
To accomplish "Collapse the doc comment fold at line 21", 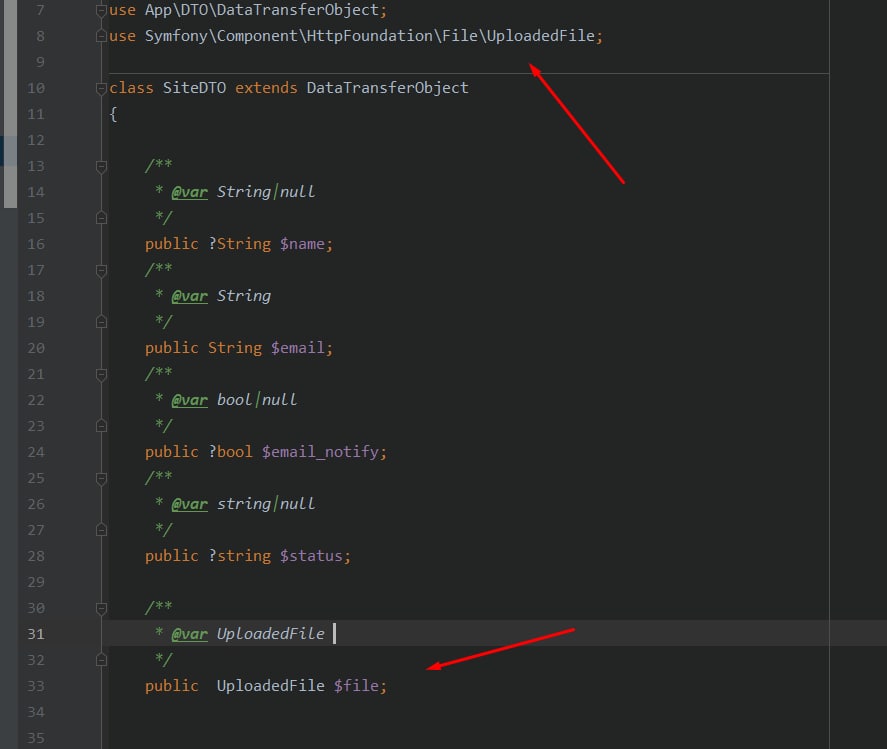I will [101, 374].
